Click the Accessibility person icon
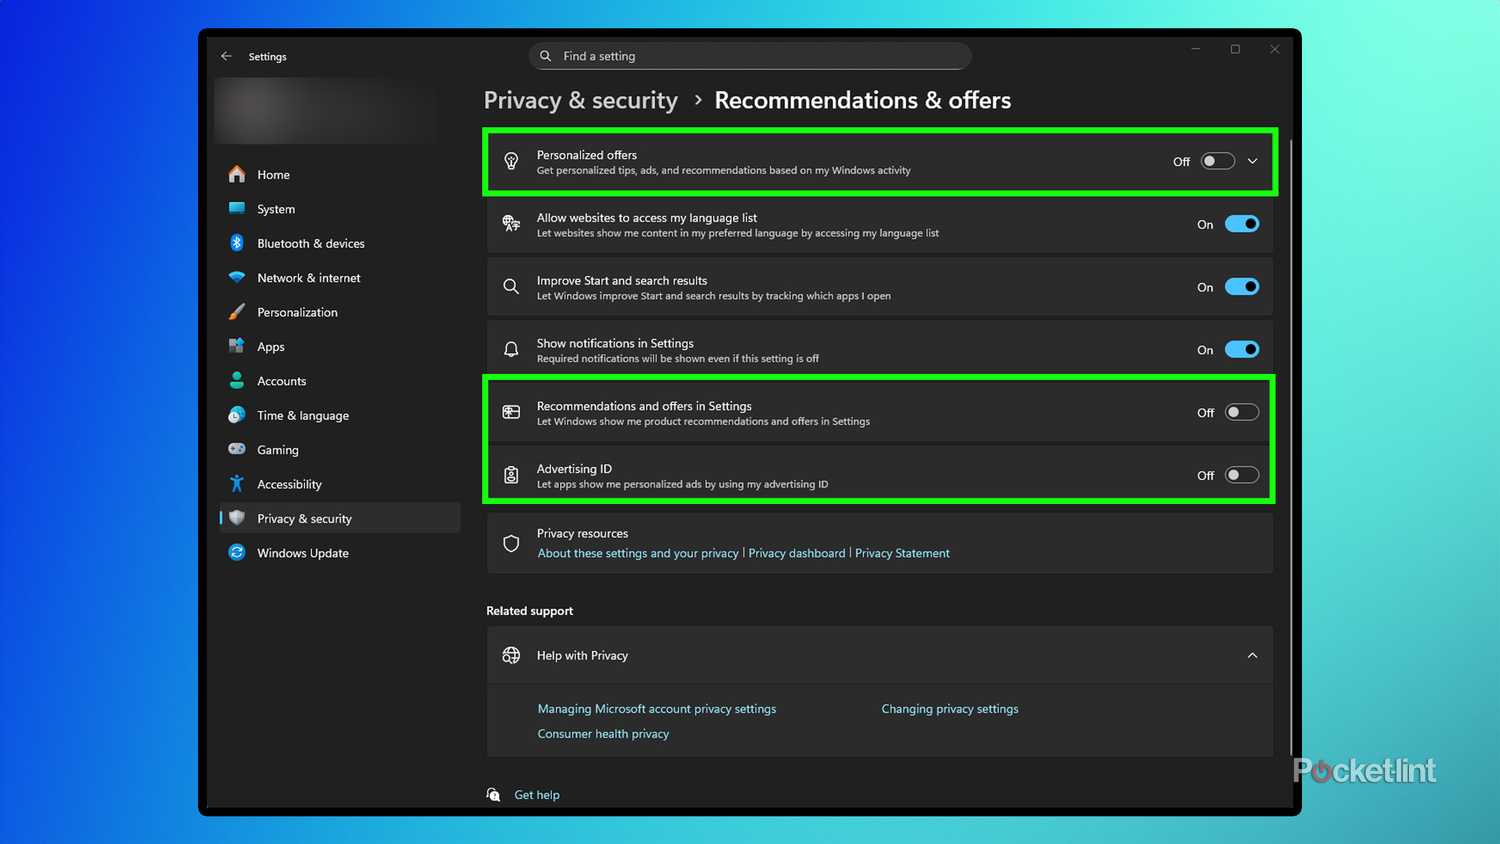1500x844 pixels. click(237, 483)
